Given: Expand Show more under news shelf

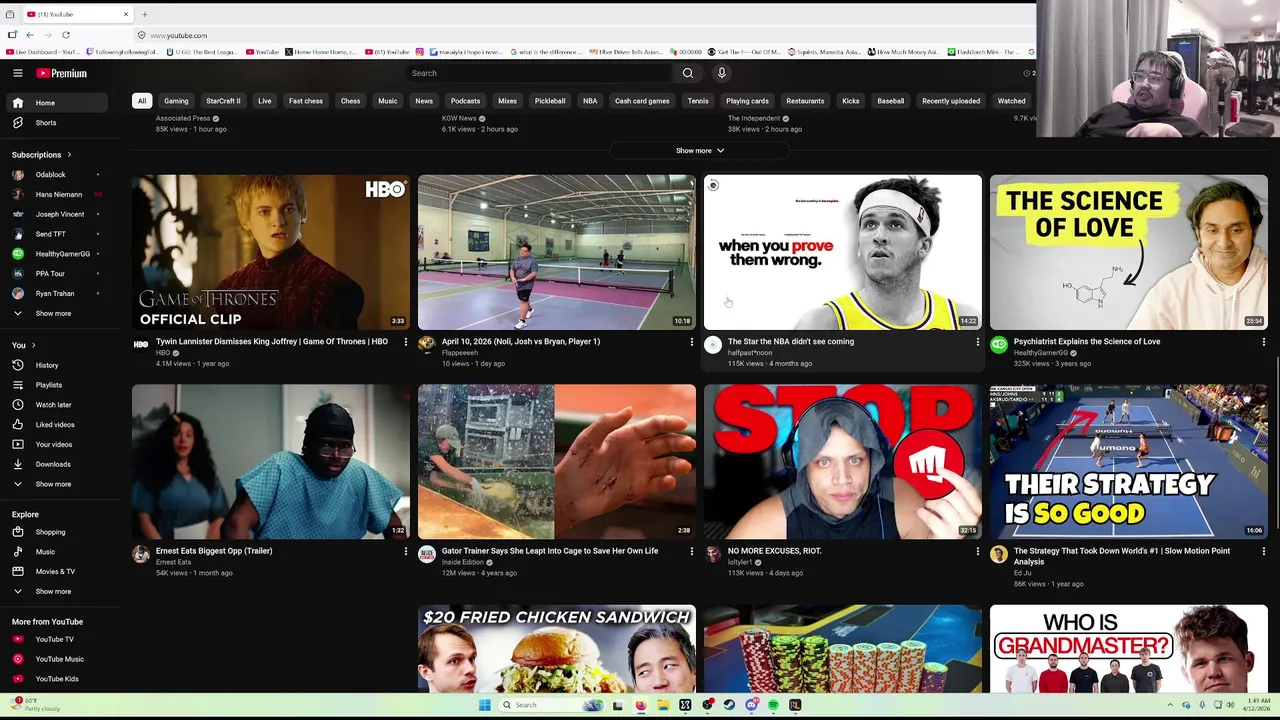Looking at the screenshot, I should pyautogui.click(x=699, y=151).
